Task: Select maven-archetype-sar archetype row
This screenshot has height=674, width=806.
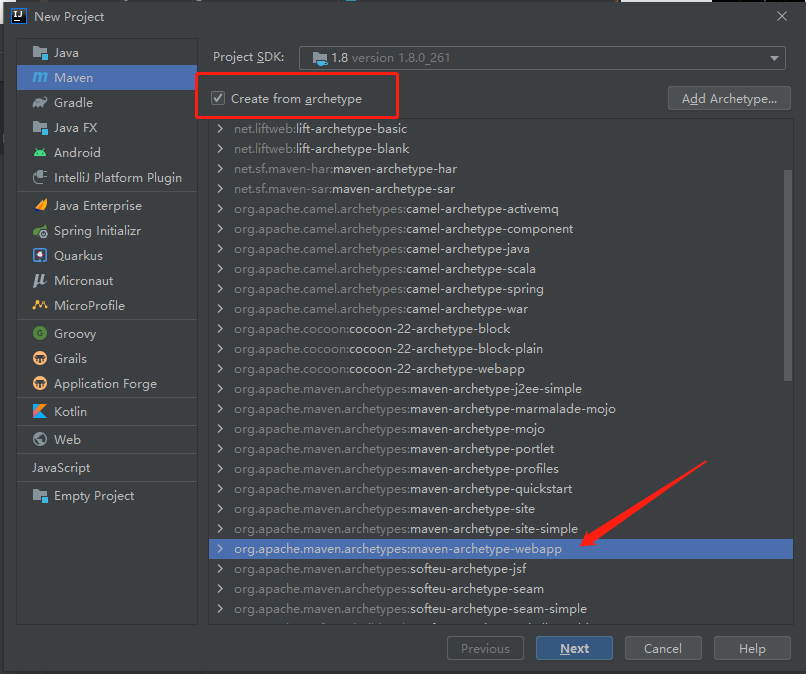Action: click(x=501, y=189)
